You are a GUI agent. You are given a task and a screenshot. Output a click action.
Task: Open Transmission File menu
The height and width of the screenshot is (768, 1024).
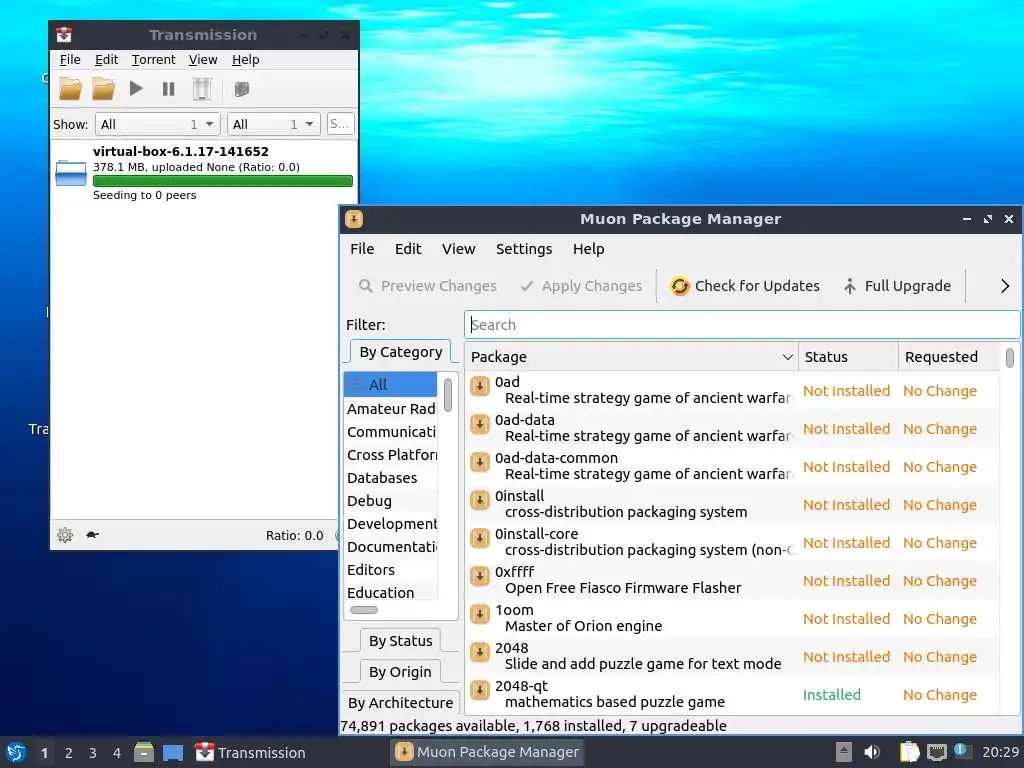pos(70,59)
